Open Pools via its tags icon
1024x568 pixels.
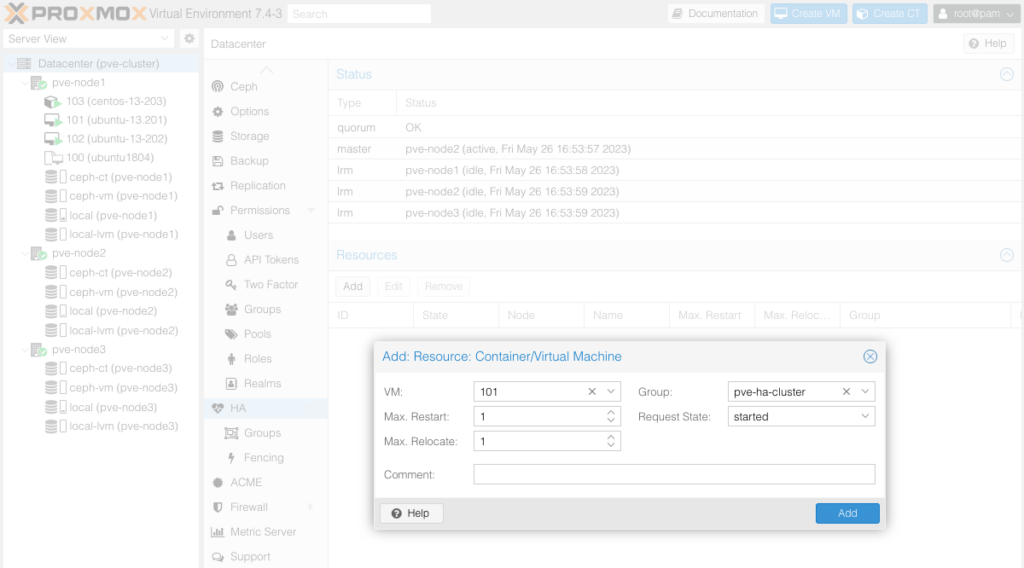(x=231, y=334)
